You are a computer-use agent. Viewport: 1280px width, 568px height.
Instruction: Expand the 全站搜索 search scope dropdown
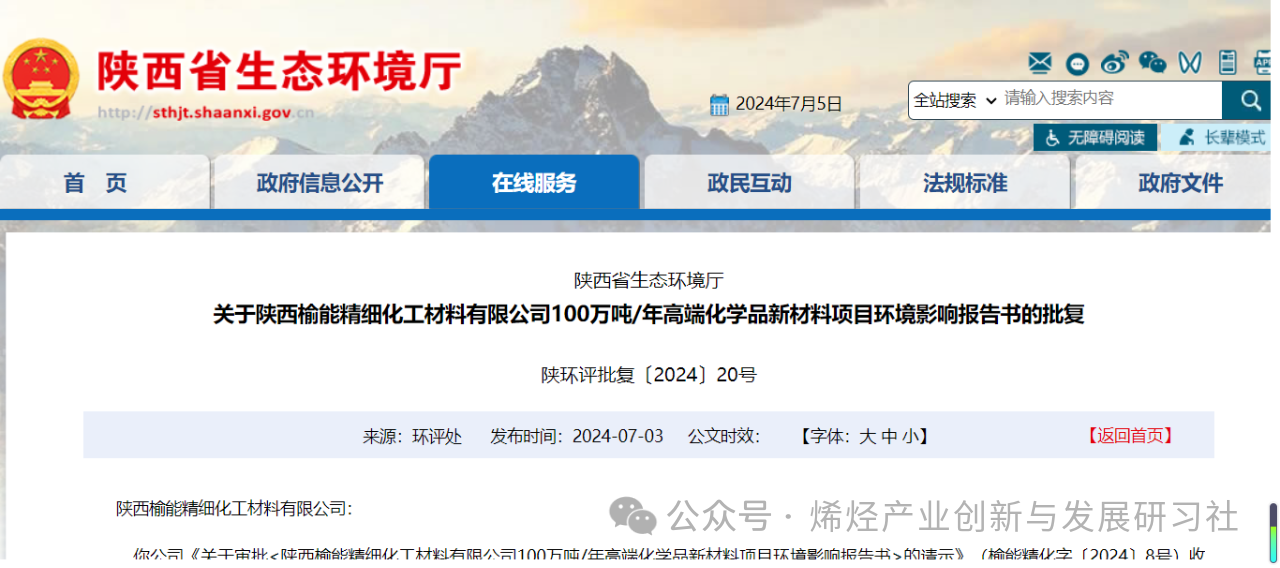coord(955,100)
